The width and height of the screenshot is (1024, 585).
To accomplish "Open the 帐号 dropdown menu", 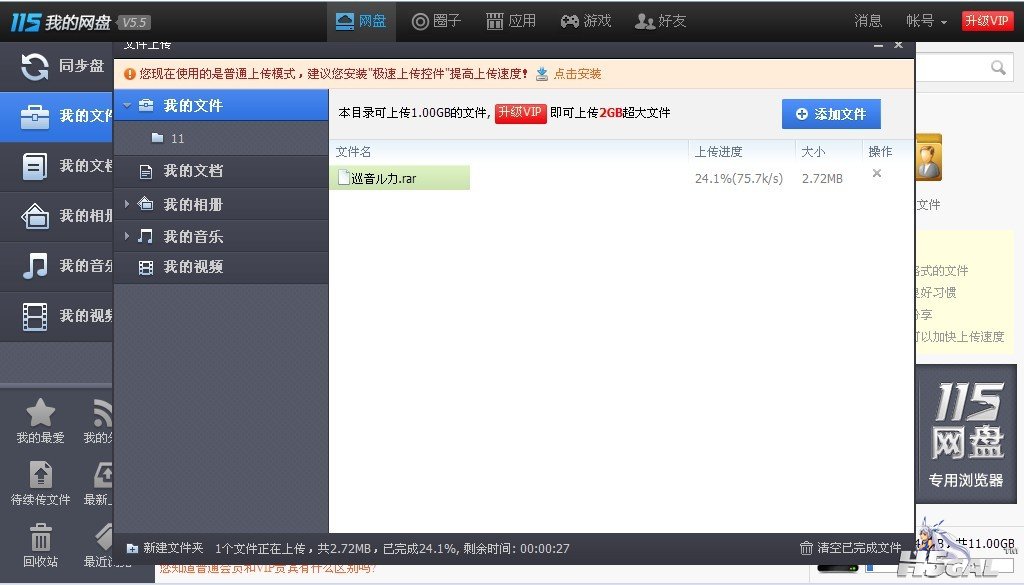I will pos(926,21).
